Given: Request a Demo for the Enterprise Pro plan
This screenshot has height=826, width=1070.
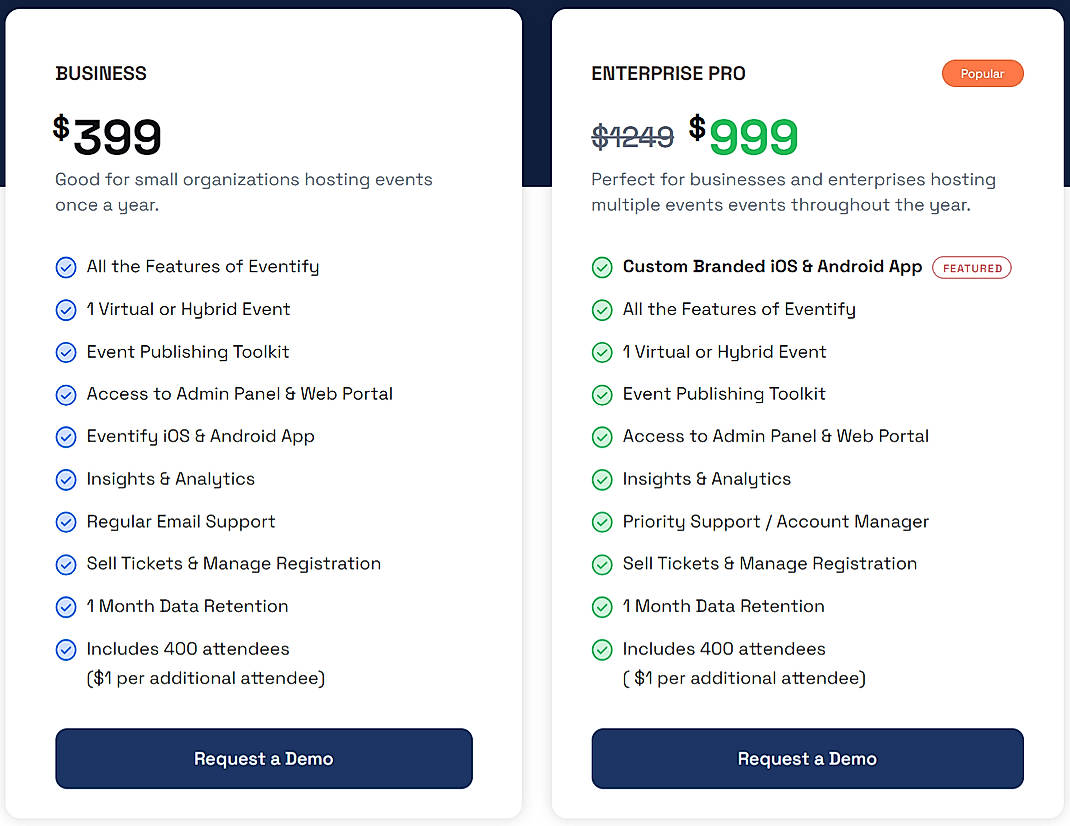Looking at the screenshot, I should point(807,758).
